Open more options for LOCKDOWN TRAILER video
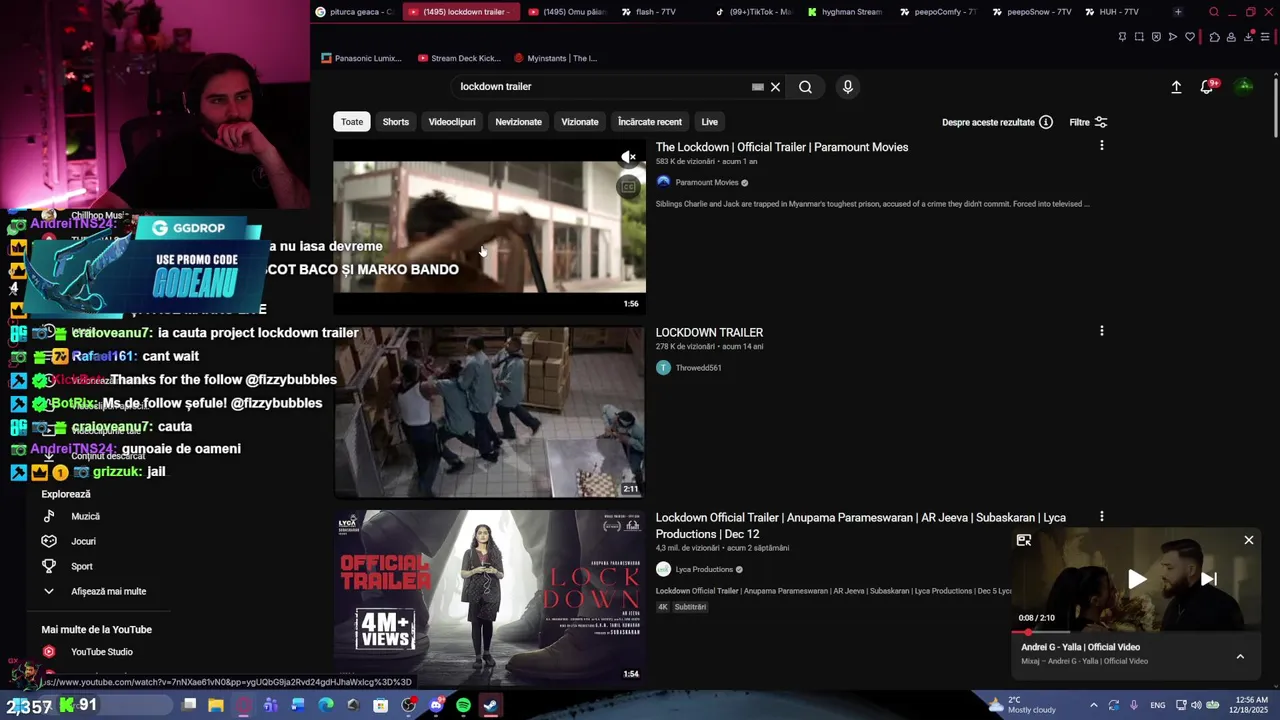 [x=1102, y=331]
